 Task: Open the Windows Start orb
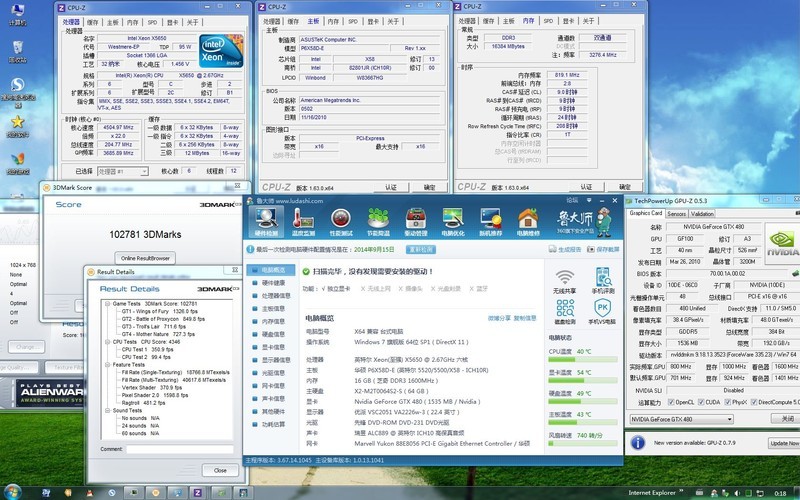coord(11,492)
